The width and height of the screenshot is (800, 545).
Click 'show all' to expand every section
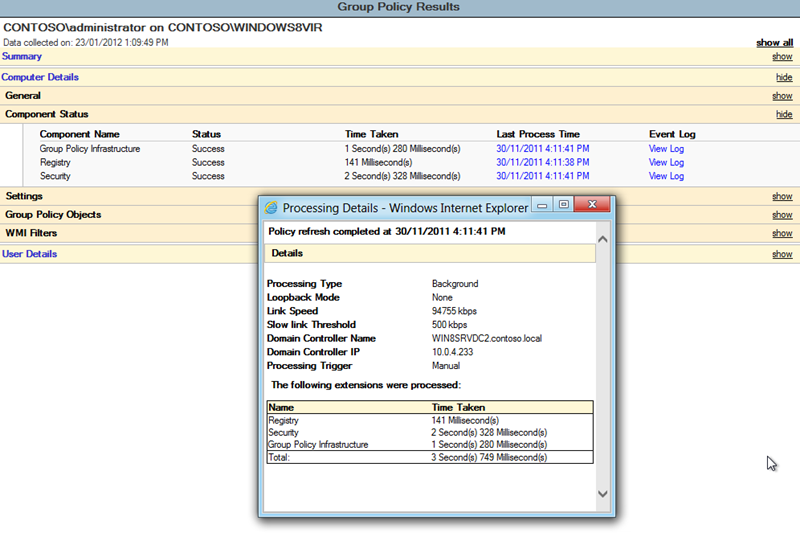pos(774,43)
